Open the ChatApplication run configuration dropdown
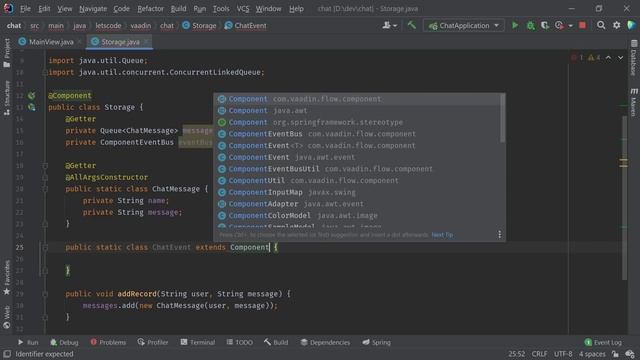The height and width of the screenshot is (360, 640). (463, 25)
